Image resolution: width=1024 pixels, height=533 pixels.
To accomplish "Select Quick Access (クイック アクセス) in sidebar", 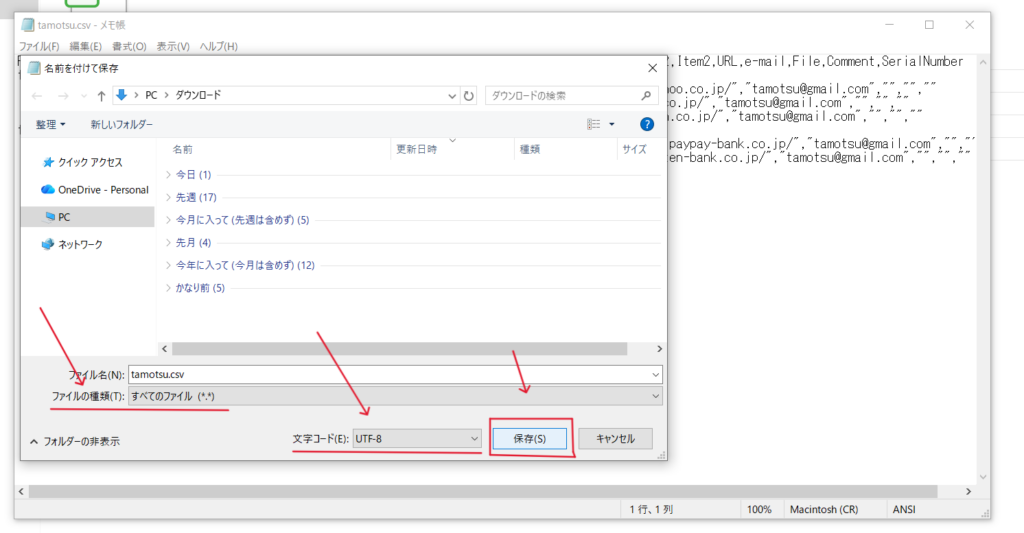I will pyautogui.click(x=89, y=163).
